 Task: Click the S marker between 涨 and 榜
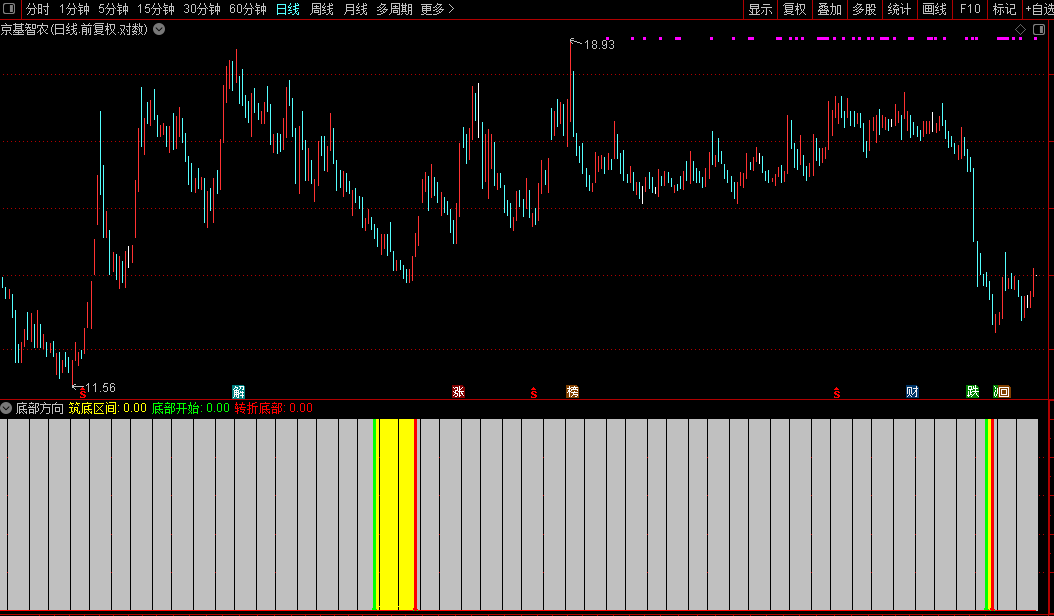(534, 393)
